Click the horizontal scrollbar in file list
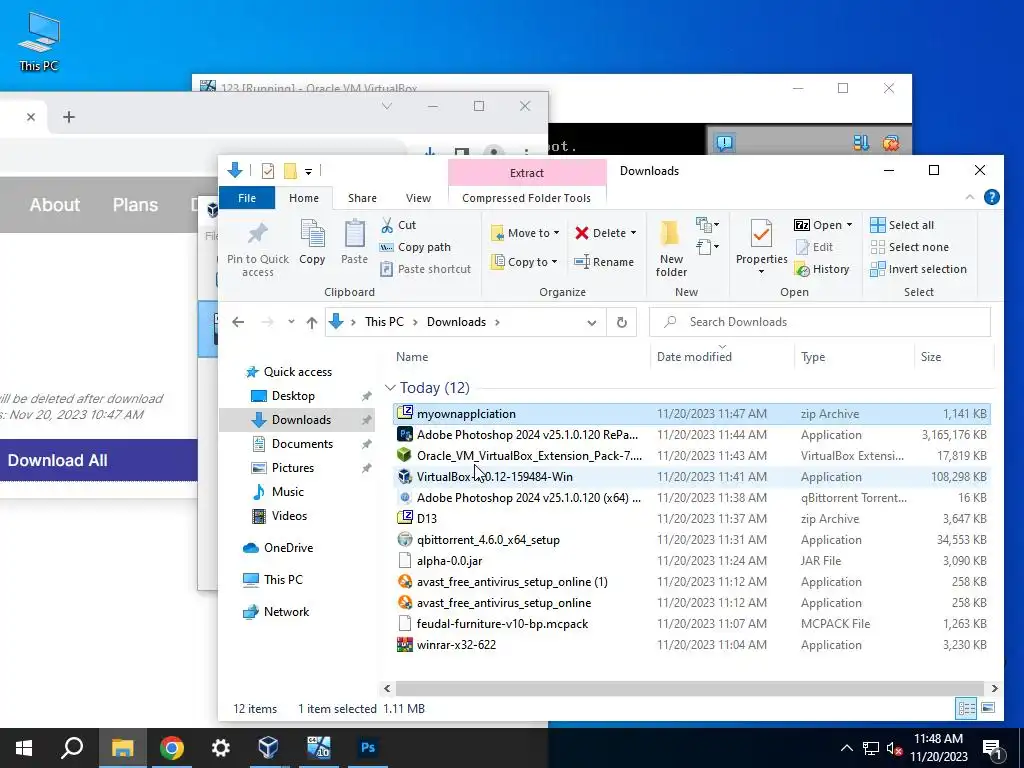This screenshot has width=1024, height=768. pyautogui.click(x=689, y=688)
